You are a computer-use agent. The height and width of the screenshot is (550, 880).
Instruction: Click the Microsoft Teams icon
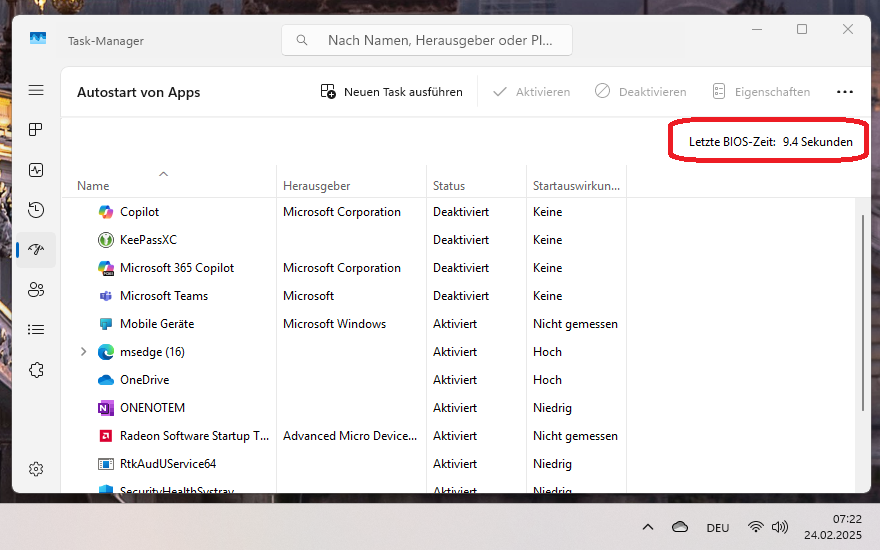click(x=106, y=296)
